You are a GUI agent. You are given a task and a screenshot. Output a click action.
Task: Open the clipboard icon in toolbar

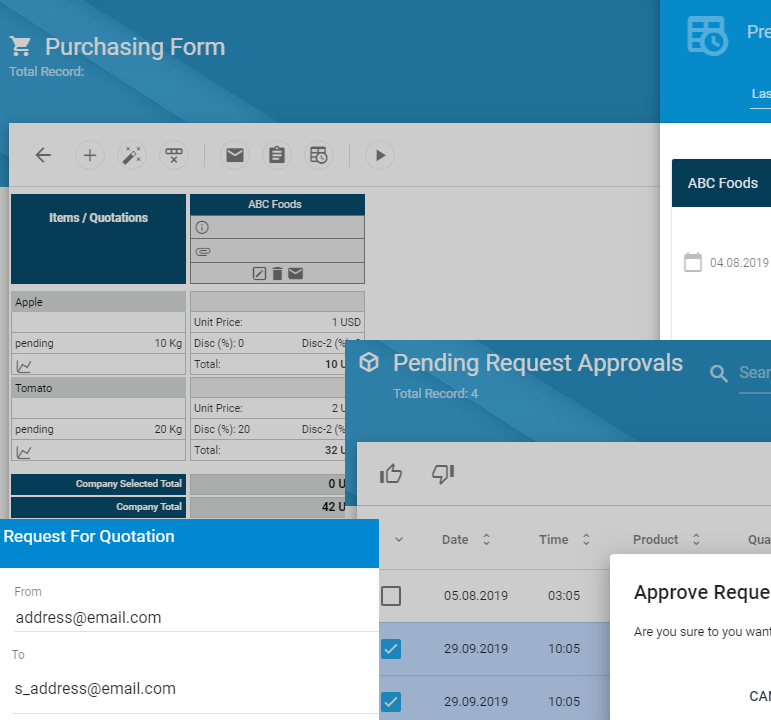277,155
